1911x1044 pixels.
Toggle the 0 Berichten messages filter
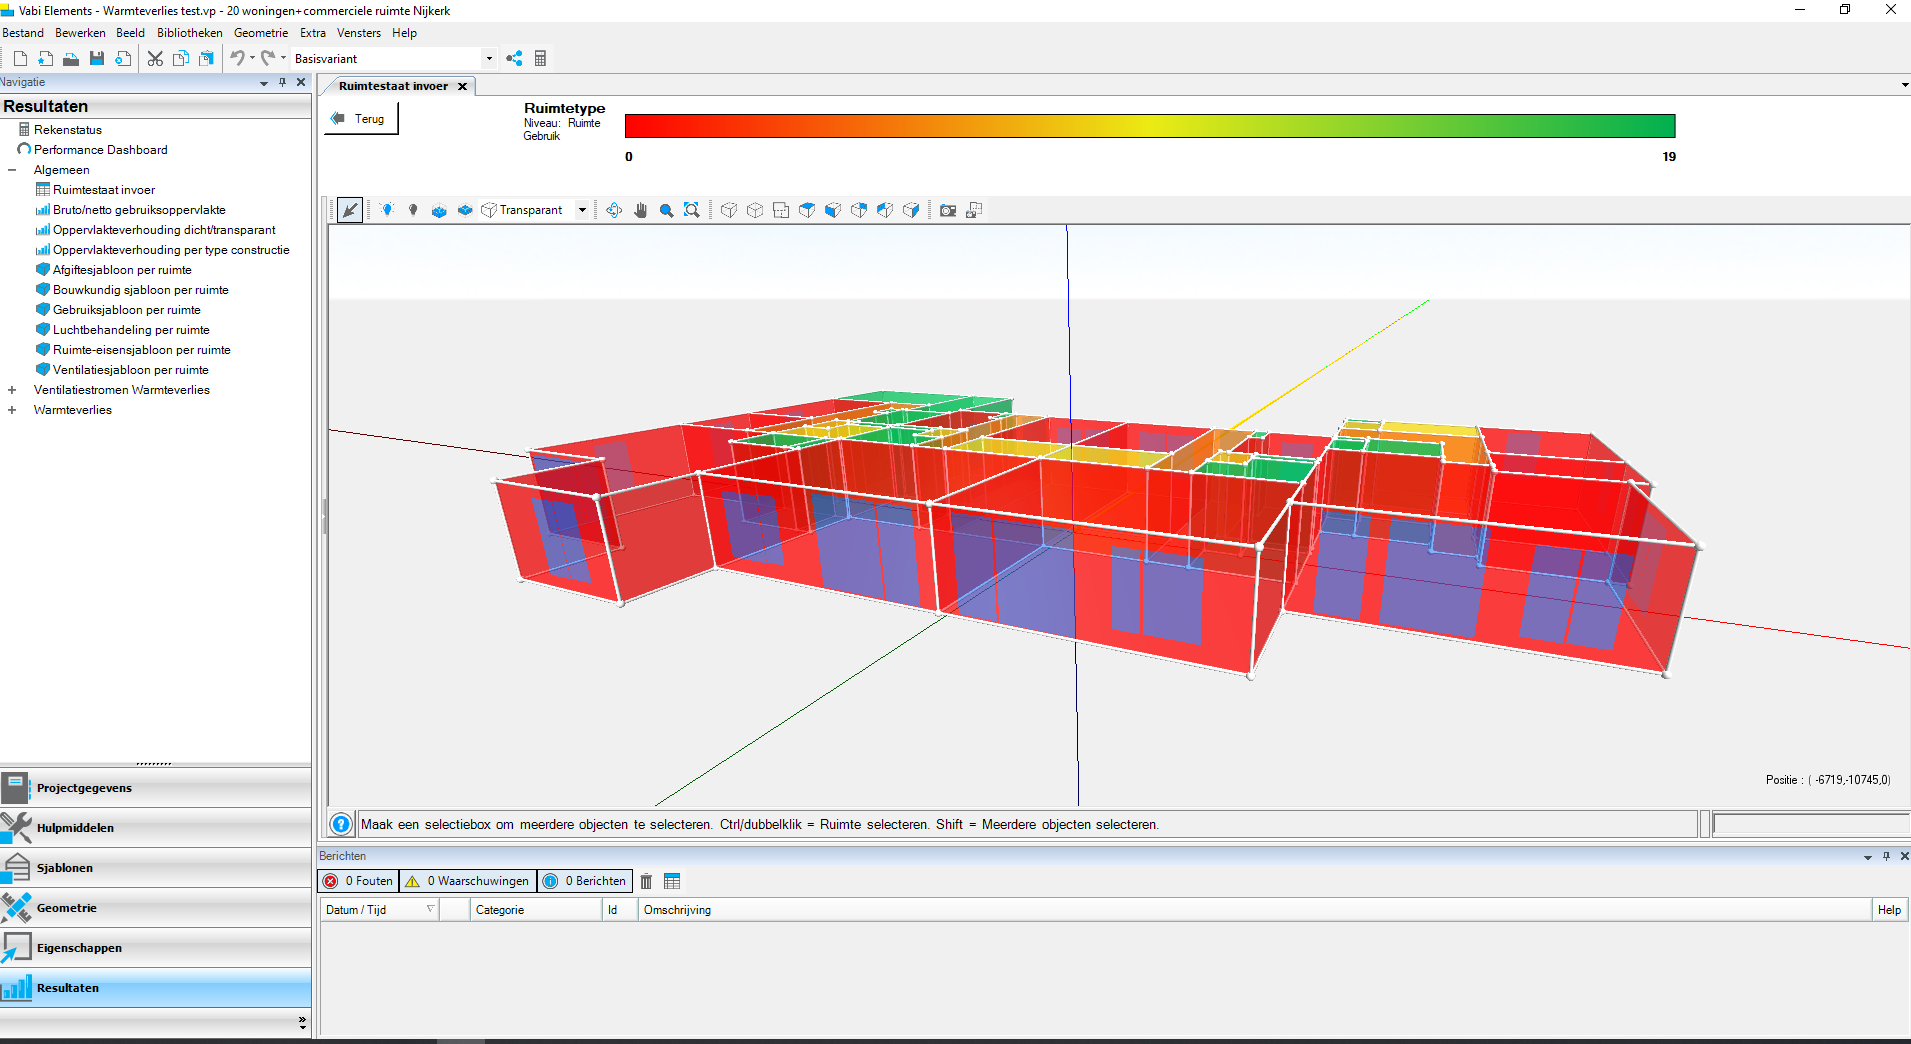pyautogui.click(x=586, y=881)
